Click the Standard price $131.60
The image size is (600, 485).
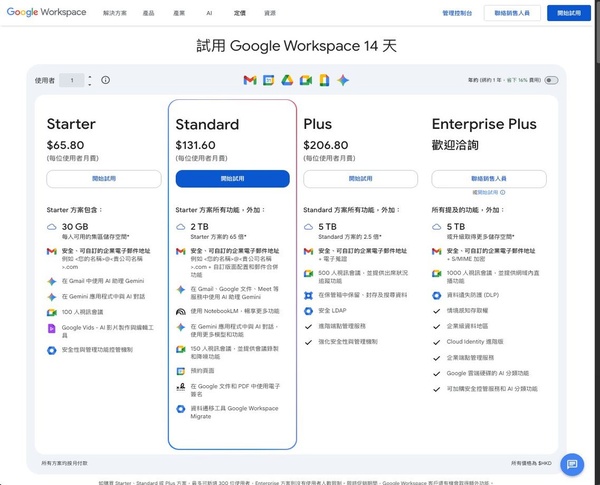(196, 145)
